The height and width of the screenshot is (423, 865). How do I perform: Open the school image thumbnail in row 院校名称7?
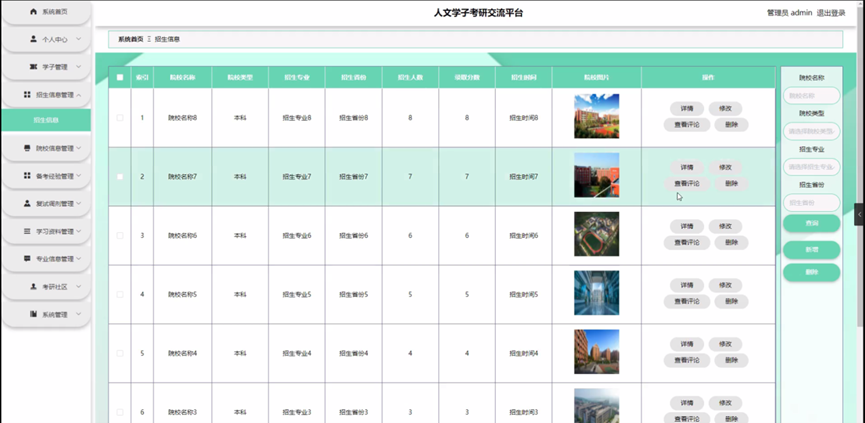click(x=596, y=175)
